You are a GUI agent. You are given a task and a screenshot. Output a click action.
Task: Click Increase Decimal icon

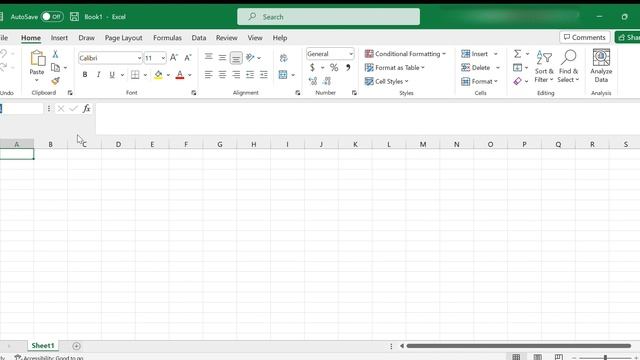pos(313,81)
